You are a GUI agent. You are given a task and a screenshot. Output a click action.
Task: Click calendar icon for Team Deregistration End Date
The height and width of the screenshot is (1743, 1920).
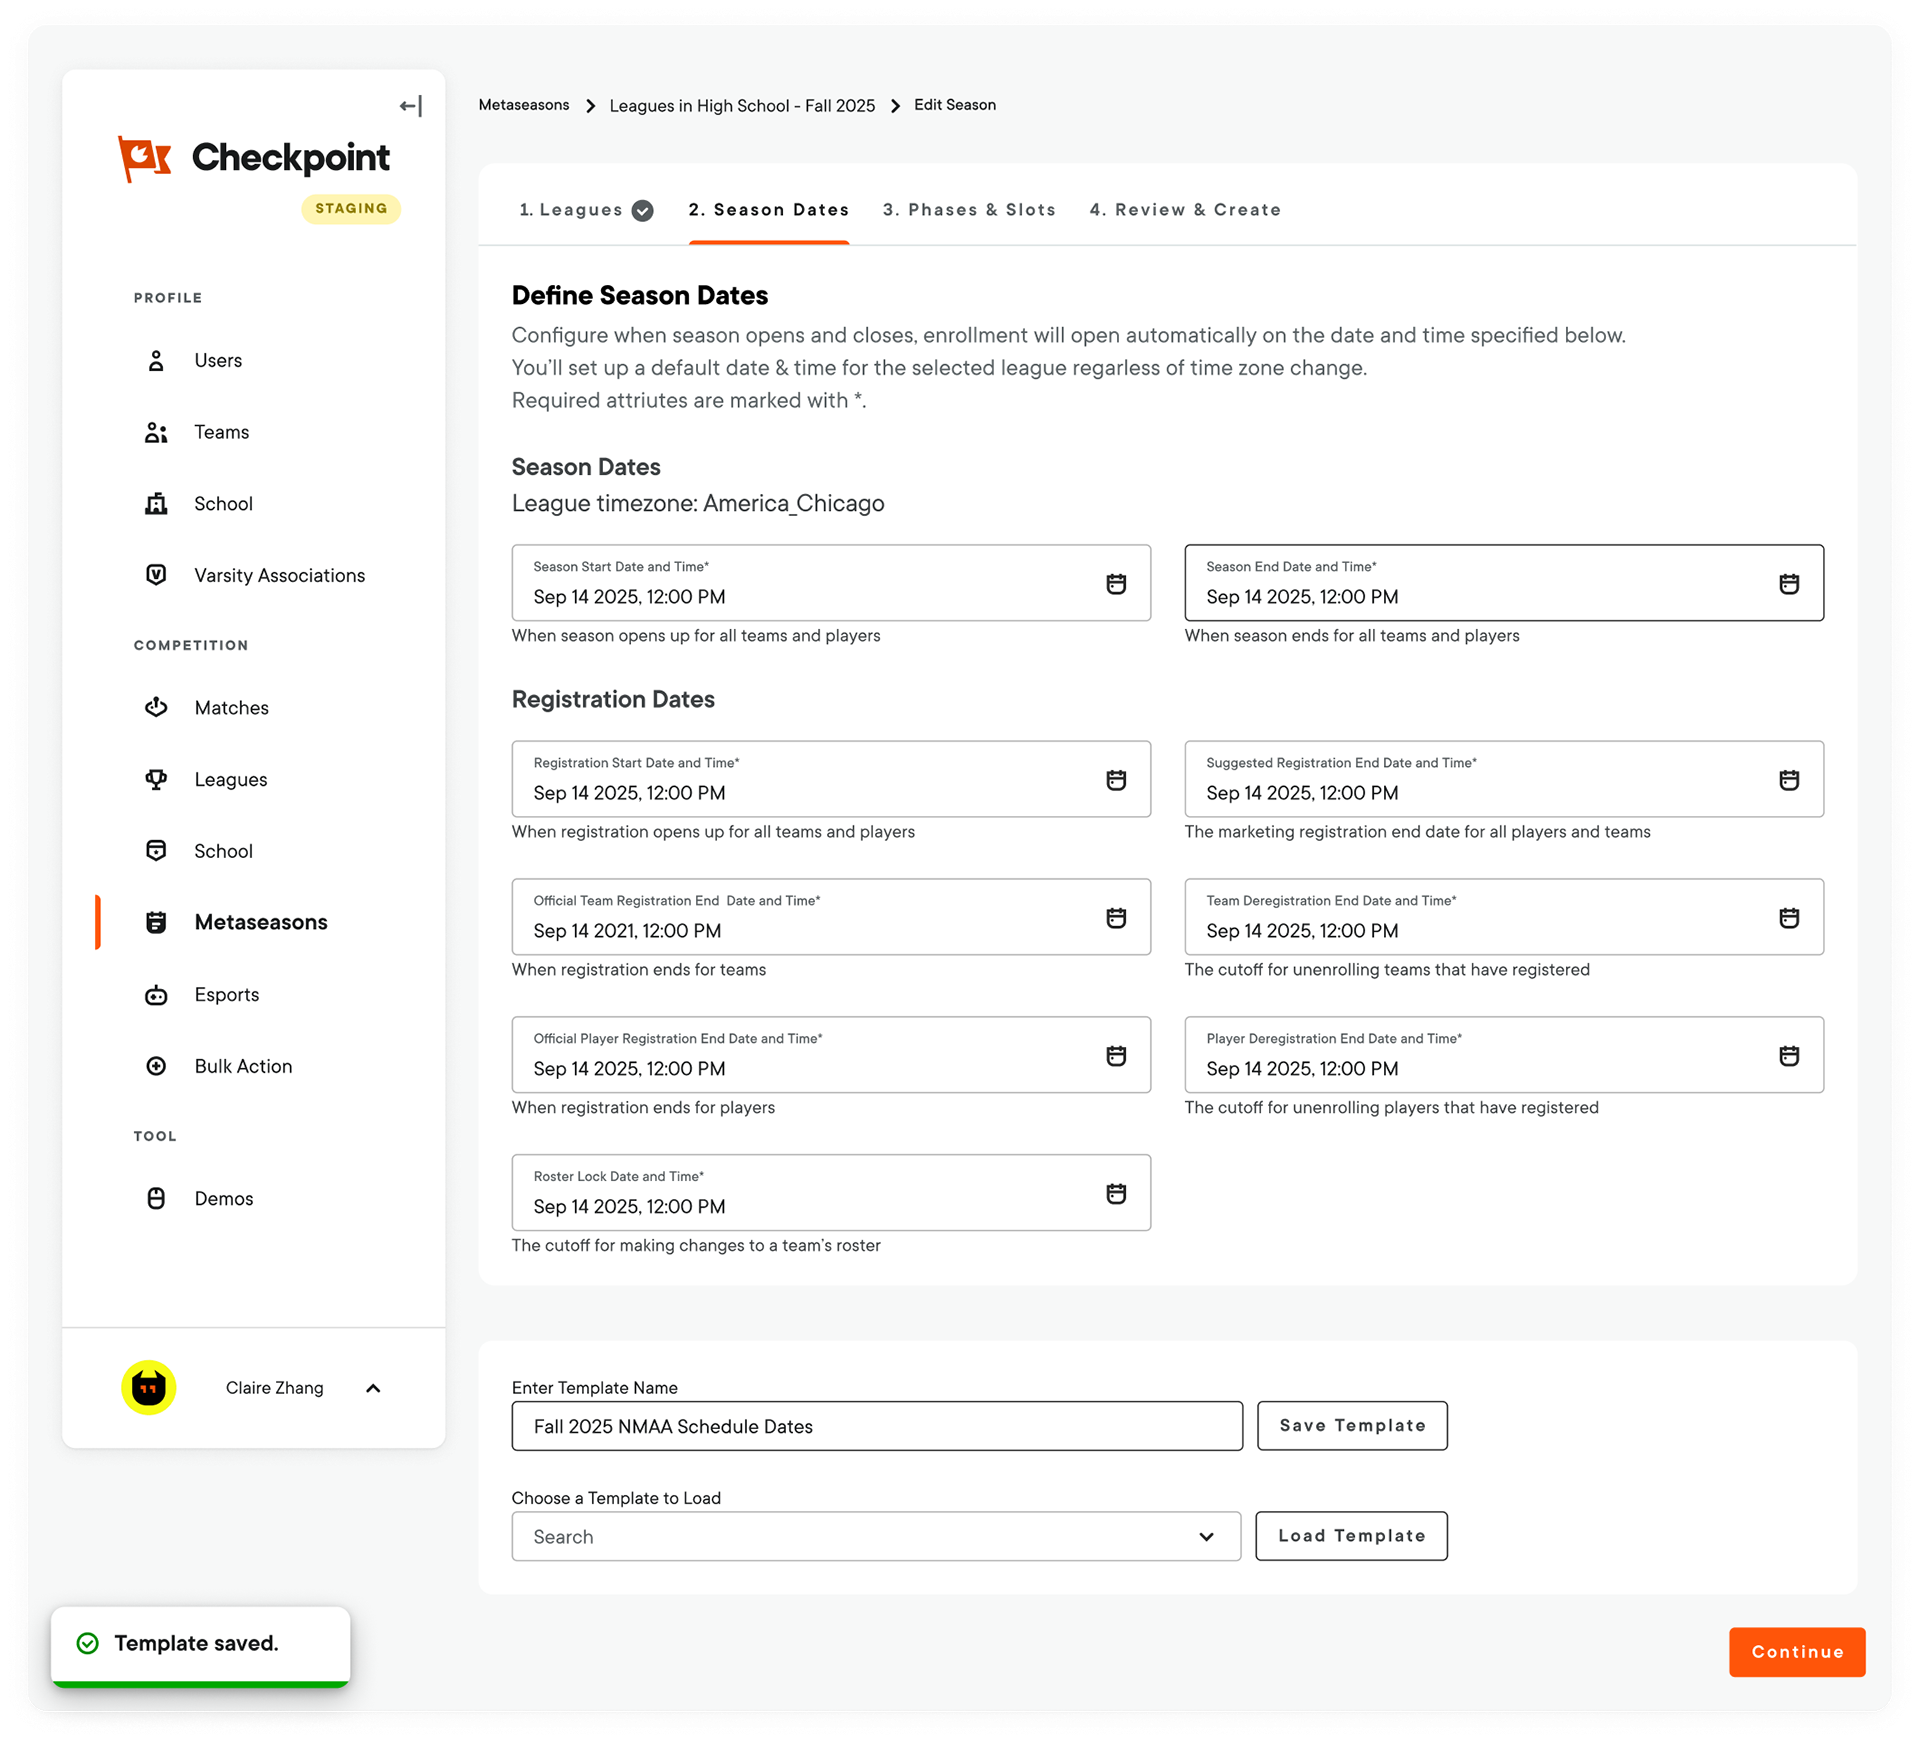(1788, 918)
